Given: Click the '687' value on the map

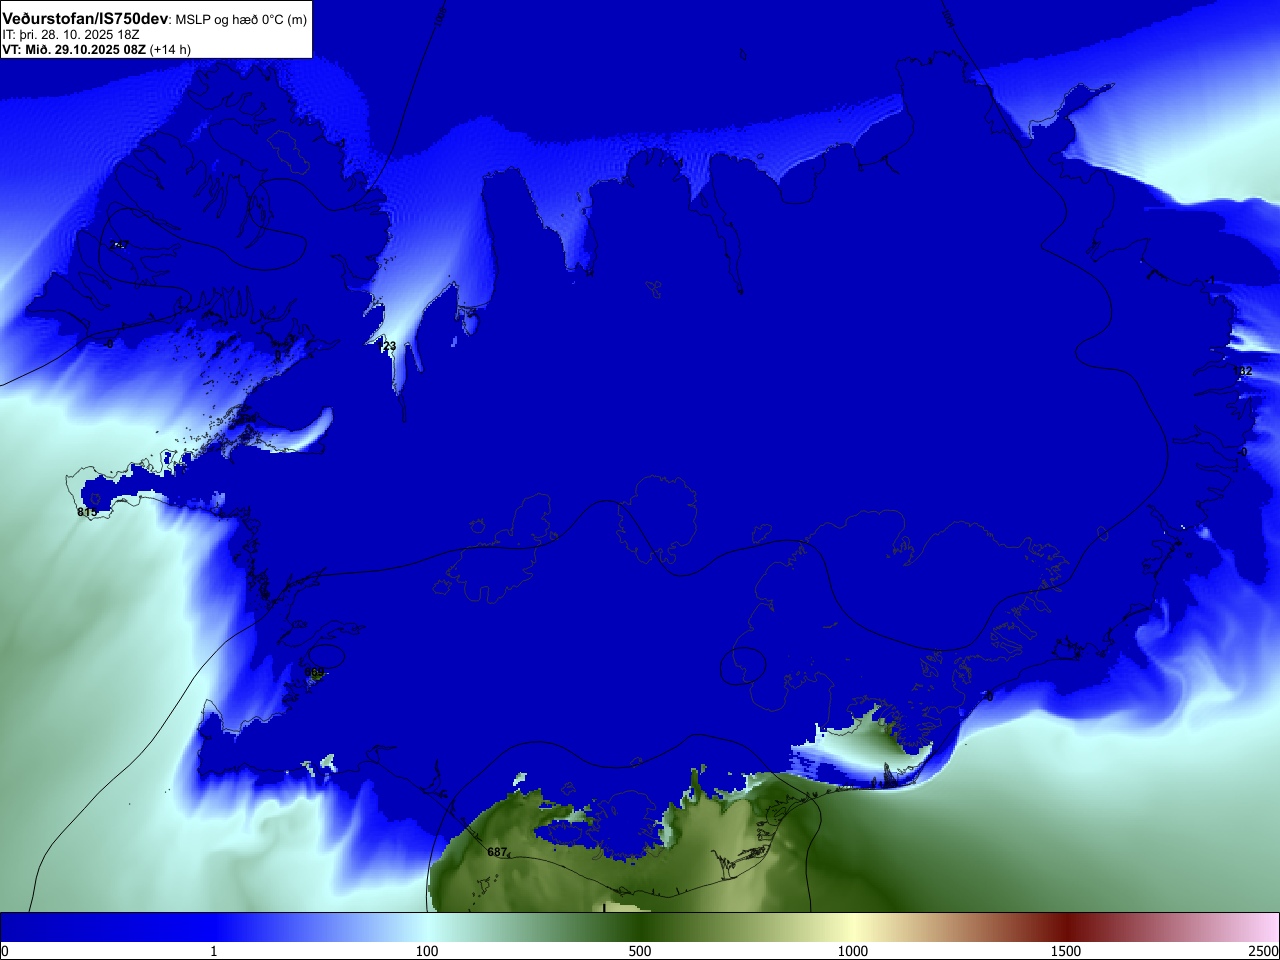Looking at the screenshot, I should (497, 852).
